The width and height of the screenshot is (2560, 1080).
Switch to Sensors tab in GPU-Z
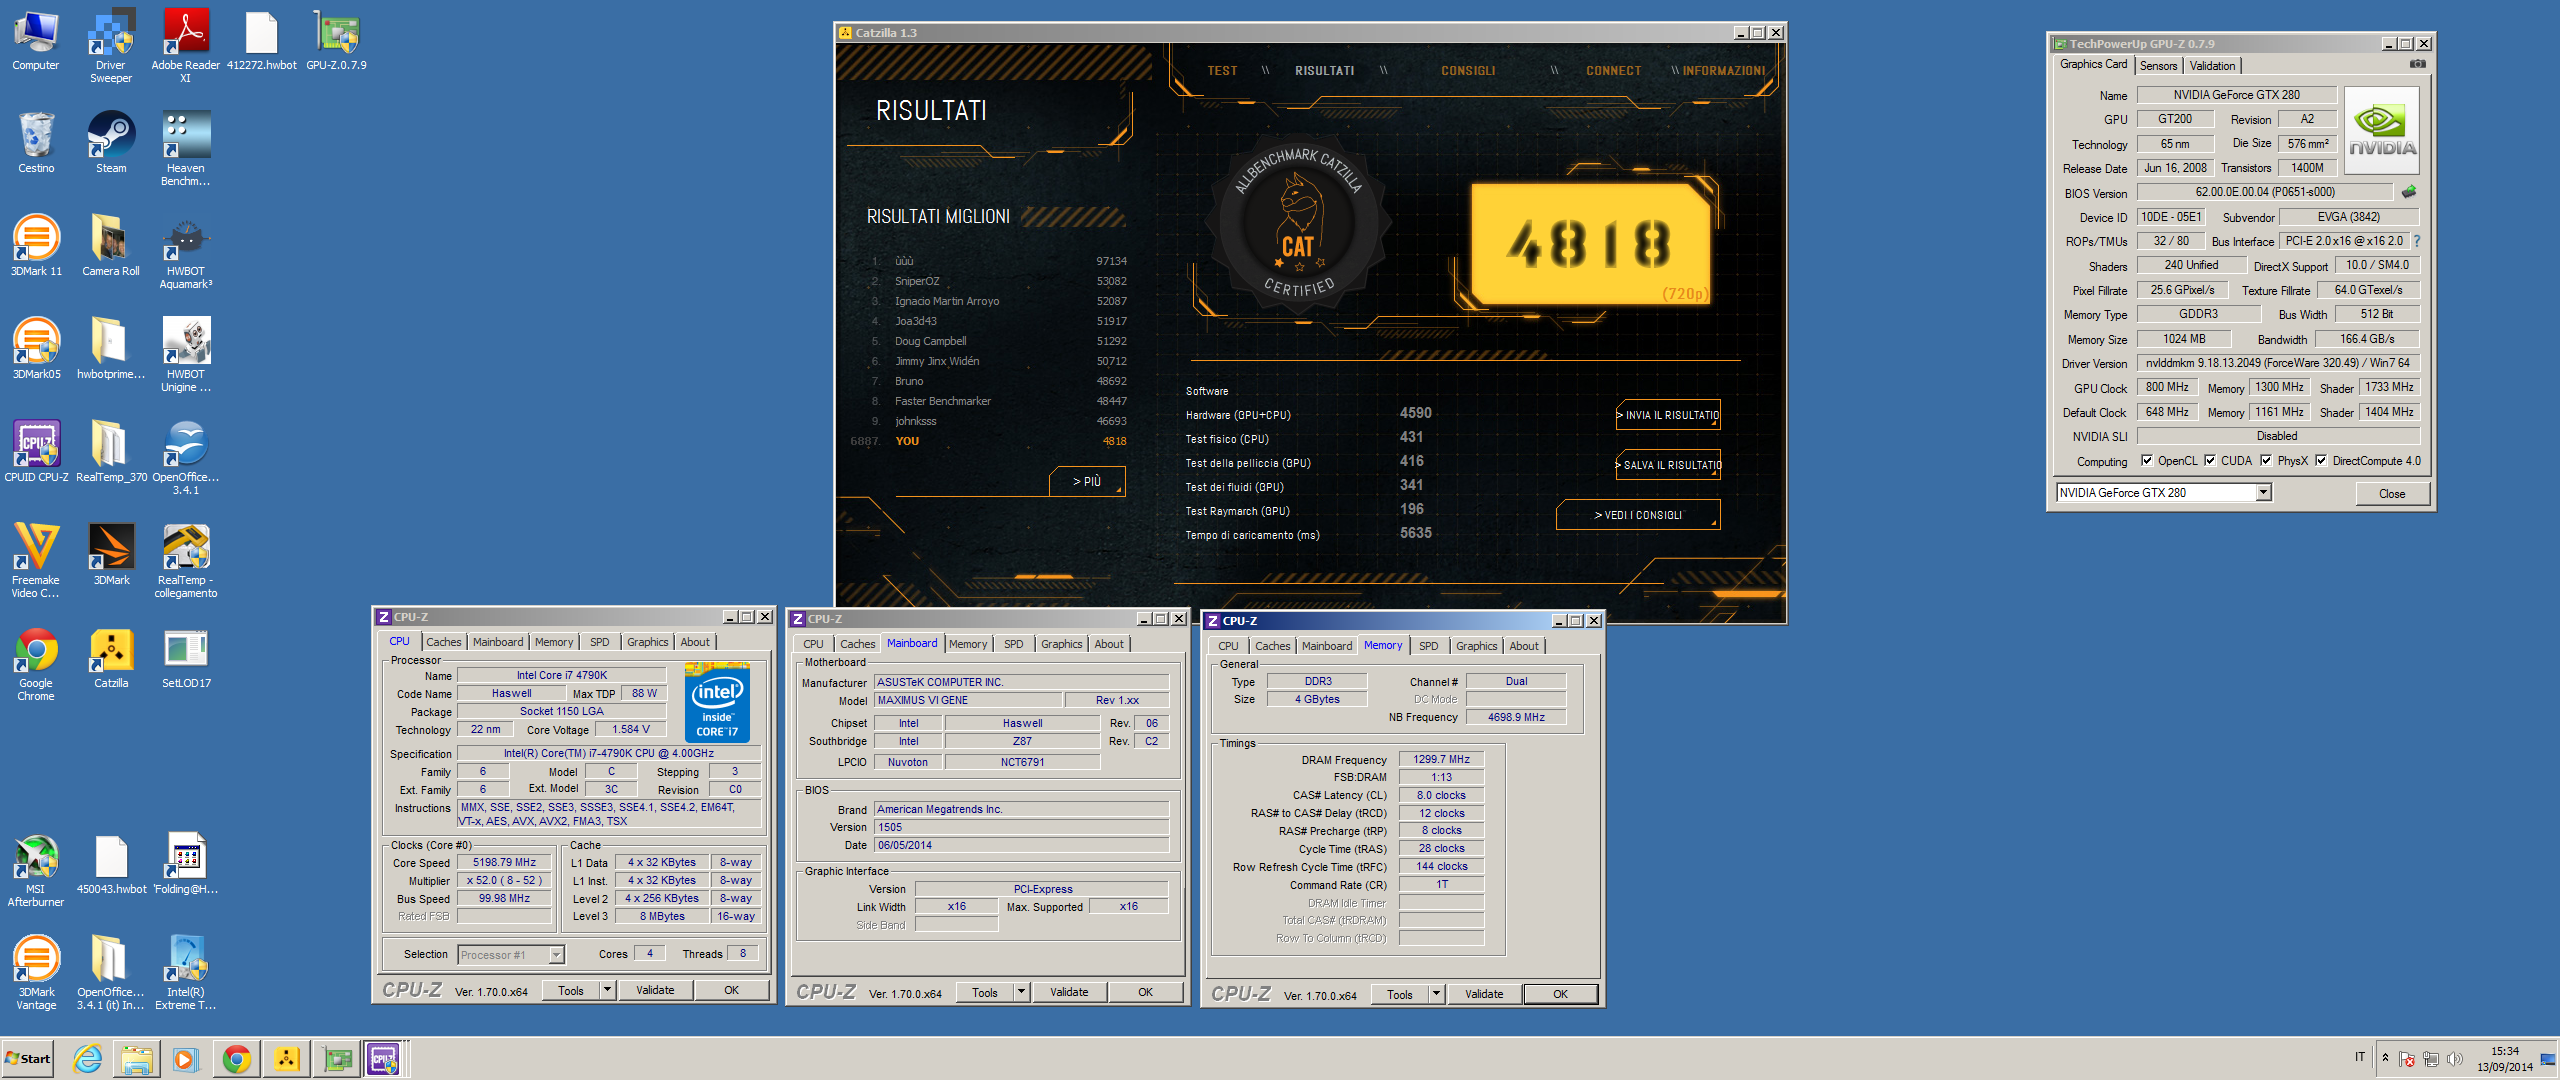tap(2159, 66)
